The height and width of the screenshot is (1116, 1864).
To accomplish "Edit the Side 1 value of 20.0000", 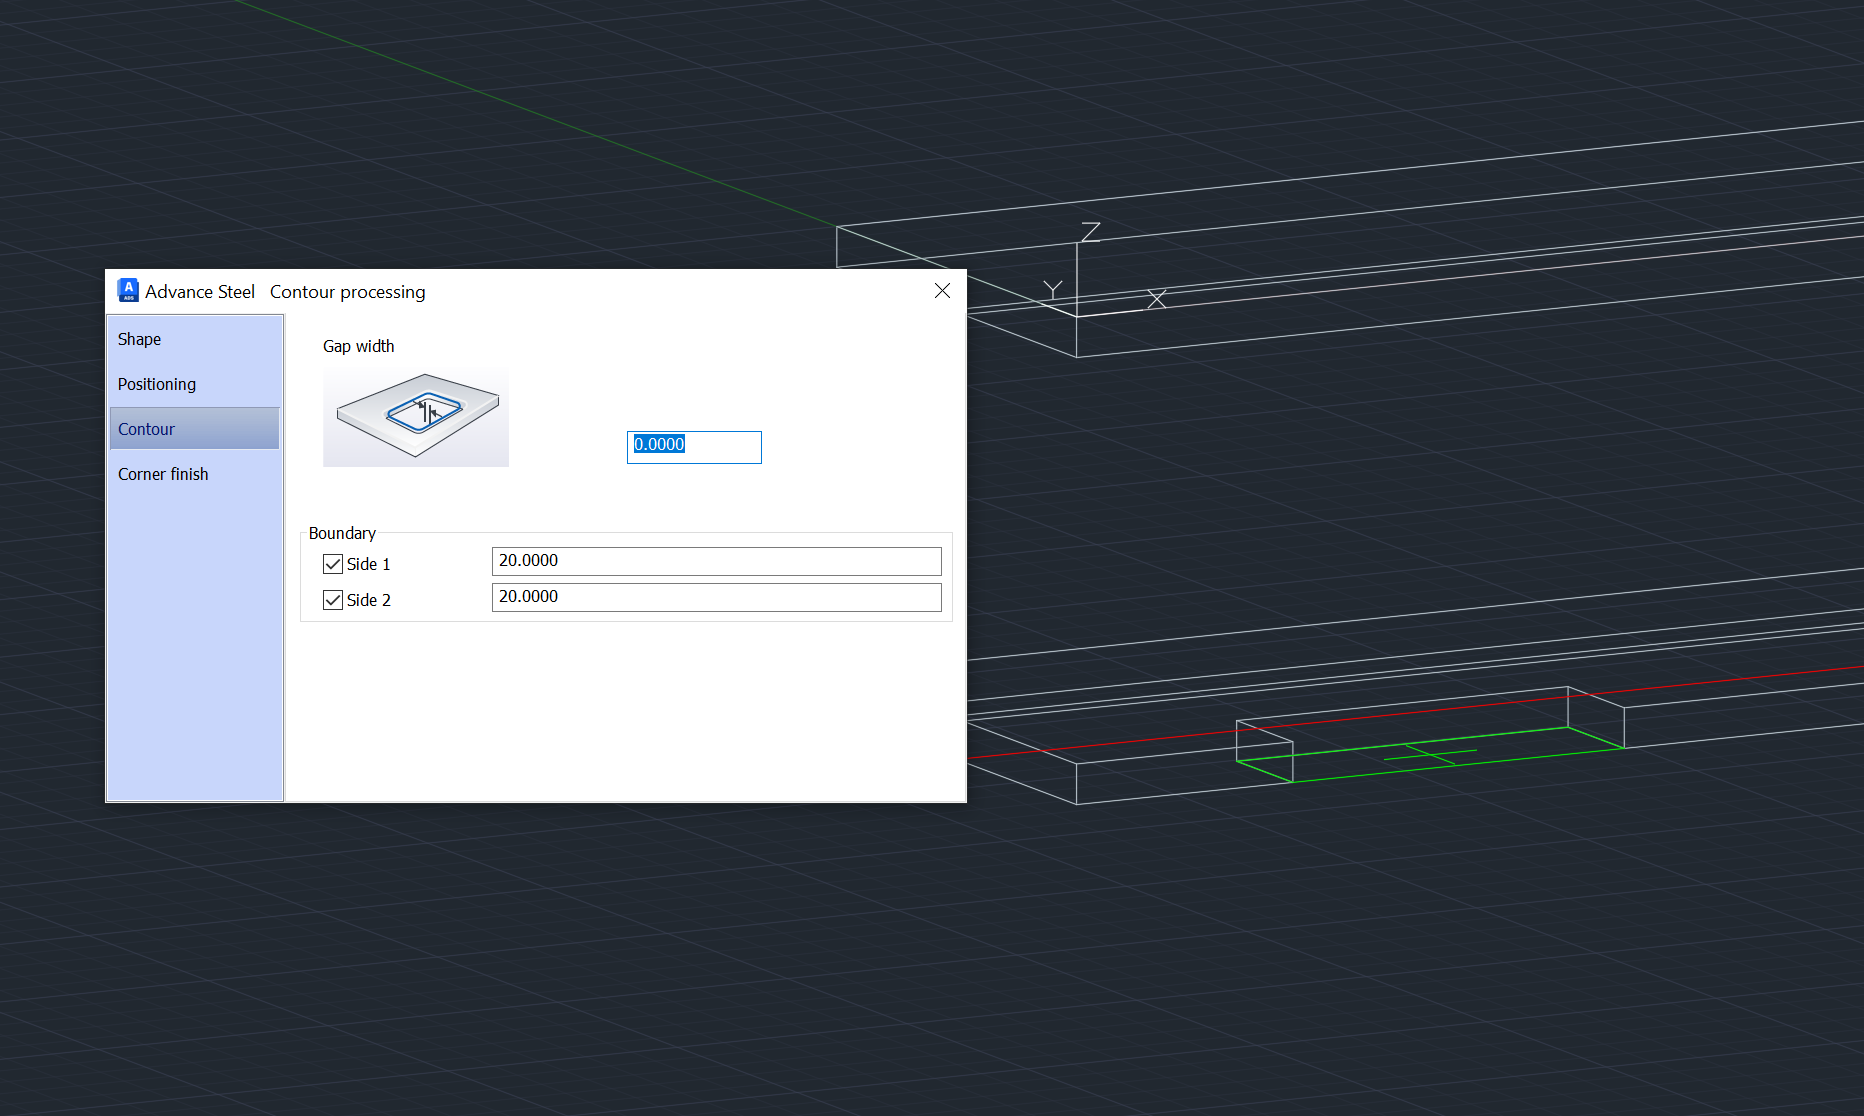I will tap(716, 561).
